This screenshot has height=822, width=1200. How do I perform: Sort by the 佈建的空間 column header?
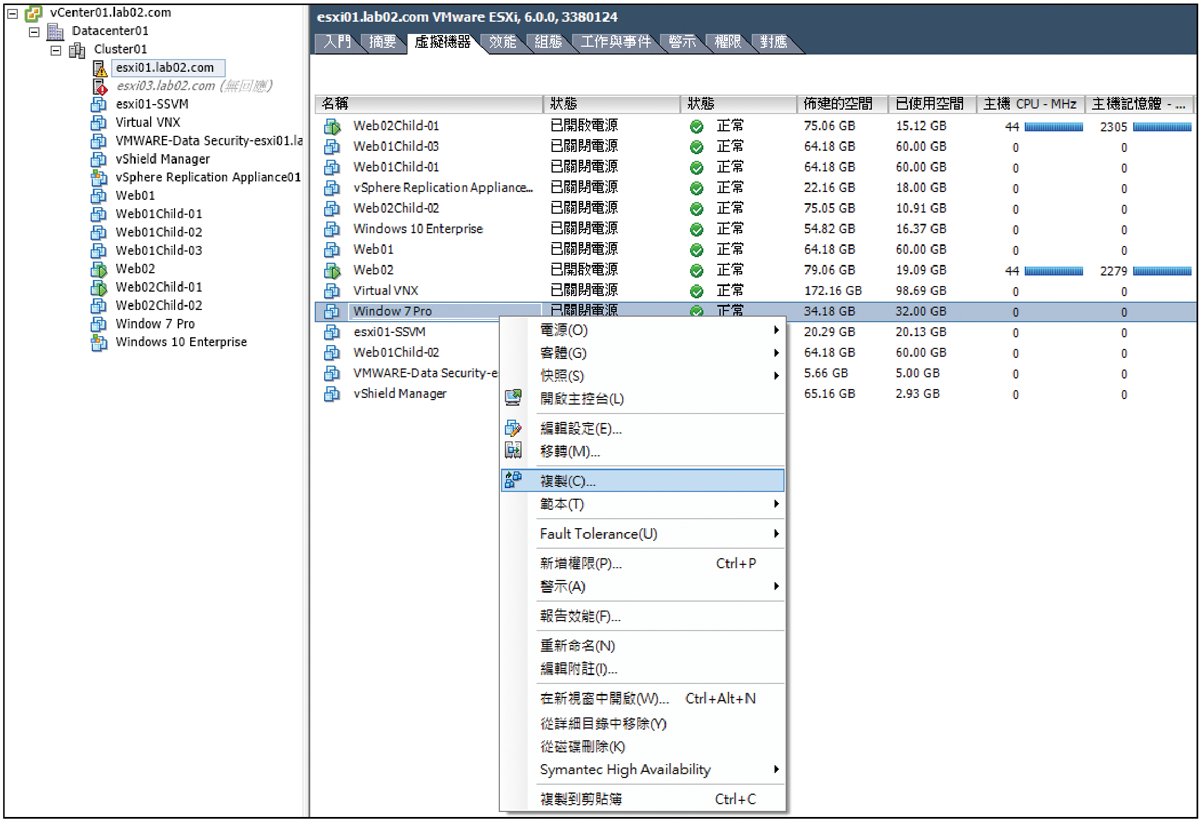tap(842, 104)
